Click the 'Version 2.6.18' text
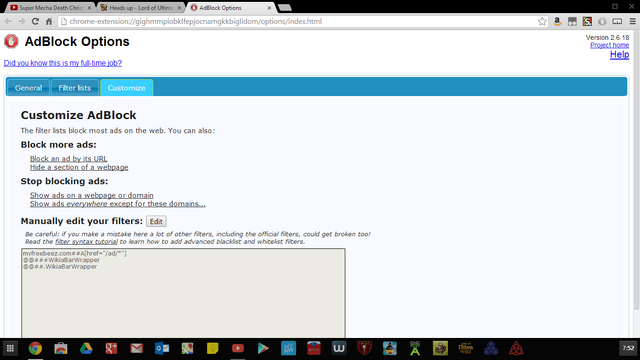Screen dimensions: 640x360 point(607,38)
